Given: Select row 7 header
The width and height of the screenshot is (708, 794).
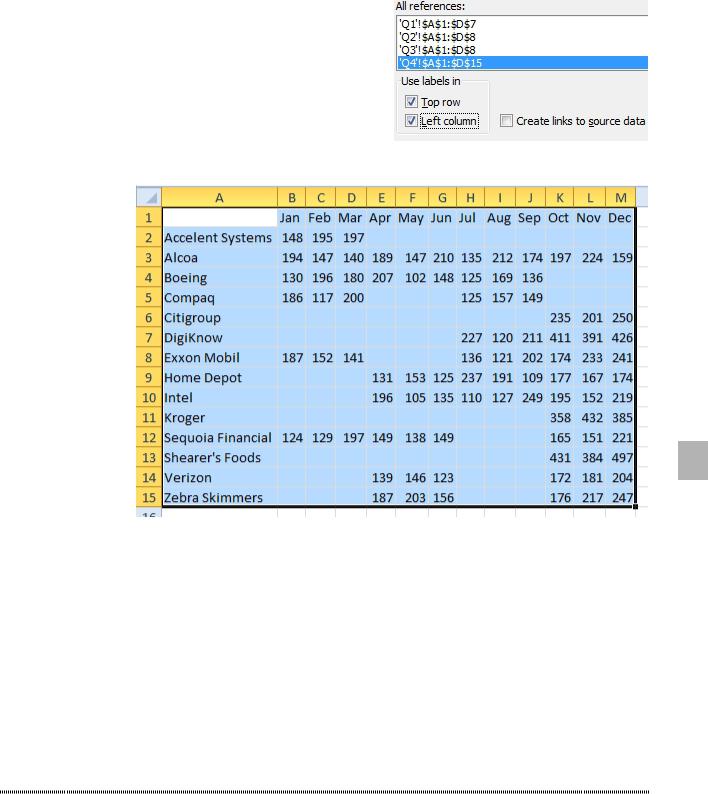Looking at the screenshot, I should click(149, 338).
